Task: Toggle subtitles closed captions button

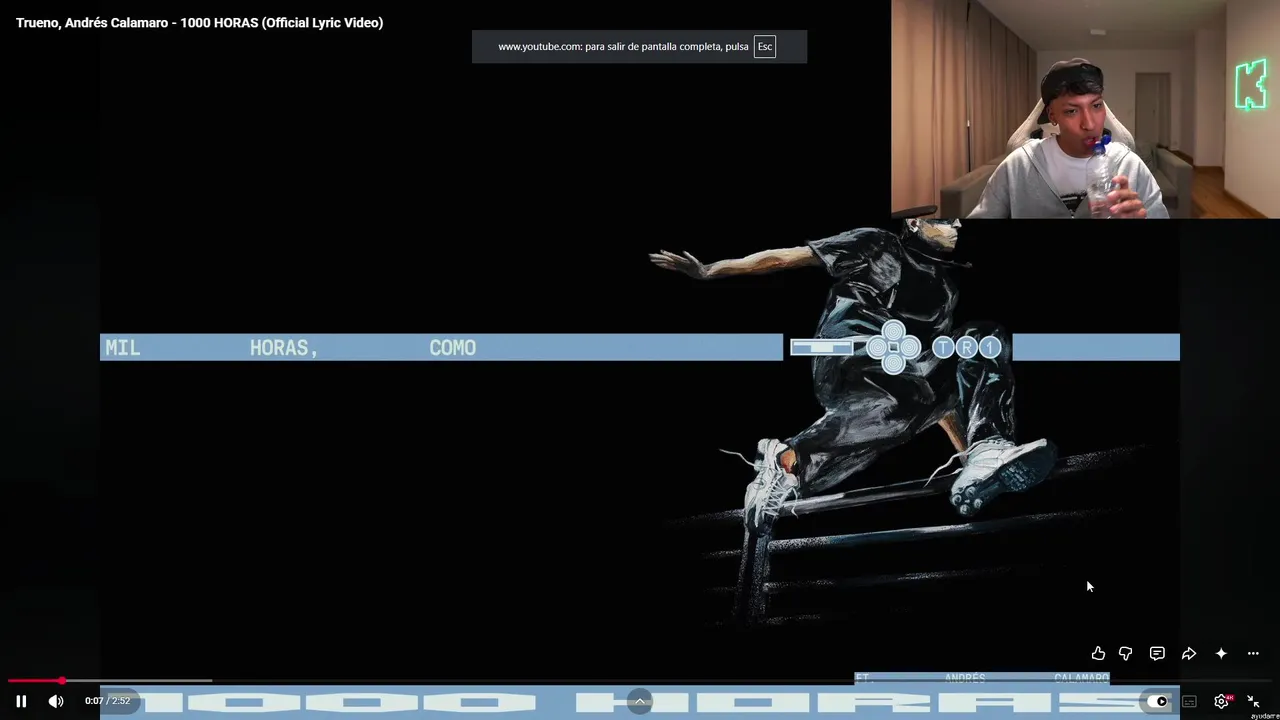Action: coord(1189,701)
